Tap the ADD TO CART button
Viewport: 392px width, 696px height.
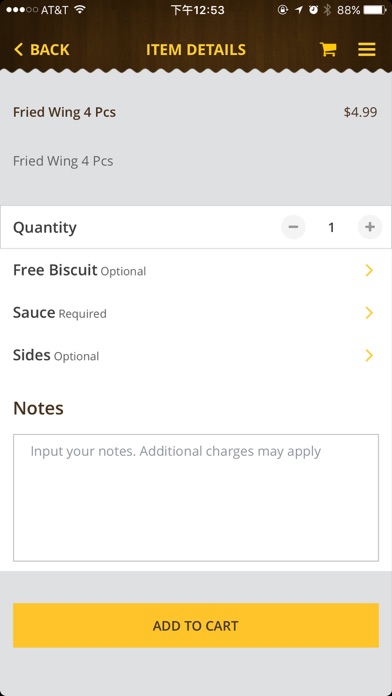click(x=196, y=625)
